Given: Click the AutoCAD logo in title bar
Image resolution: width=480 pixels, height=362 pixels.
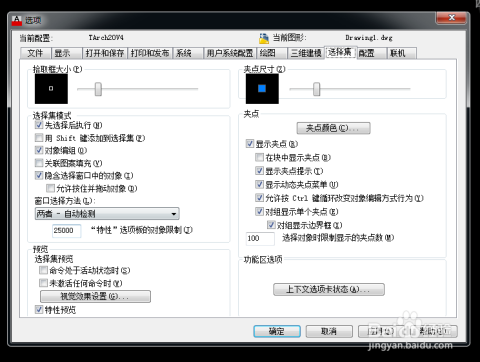Looking at the screenshot, I should pyautogui.click(x=17, y=20).
